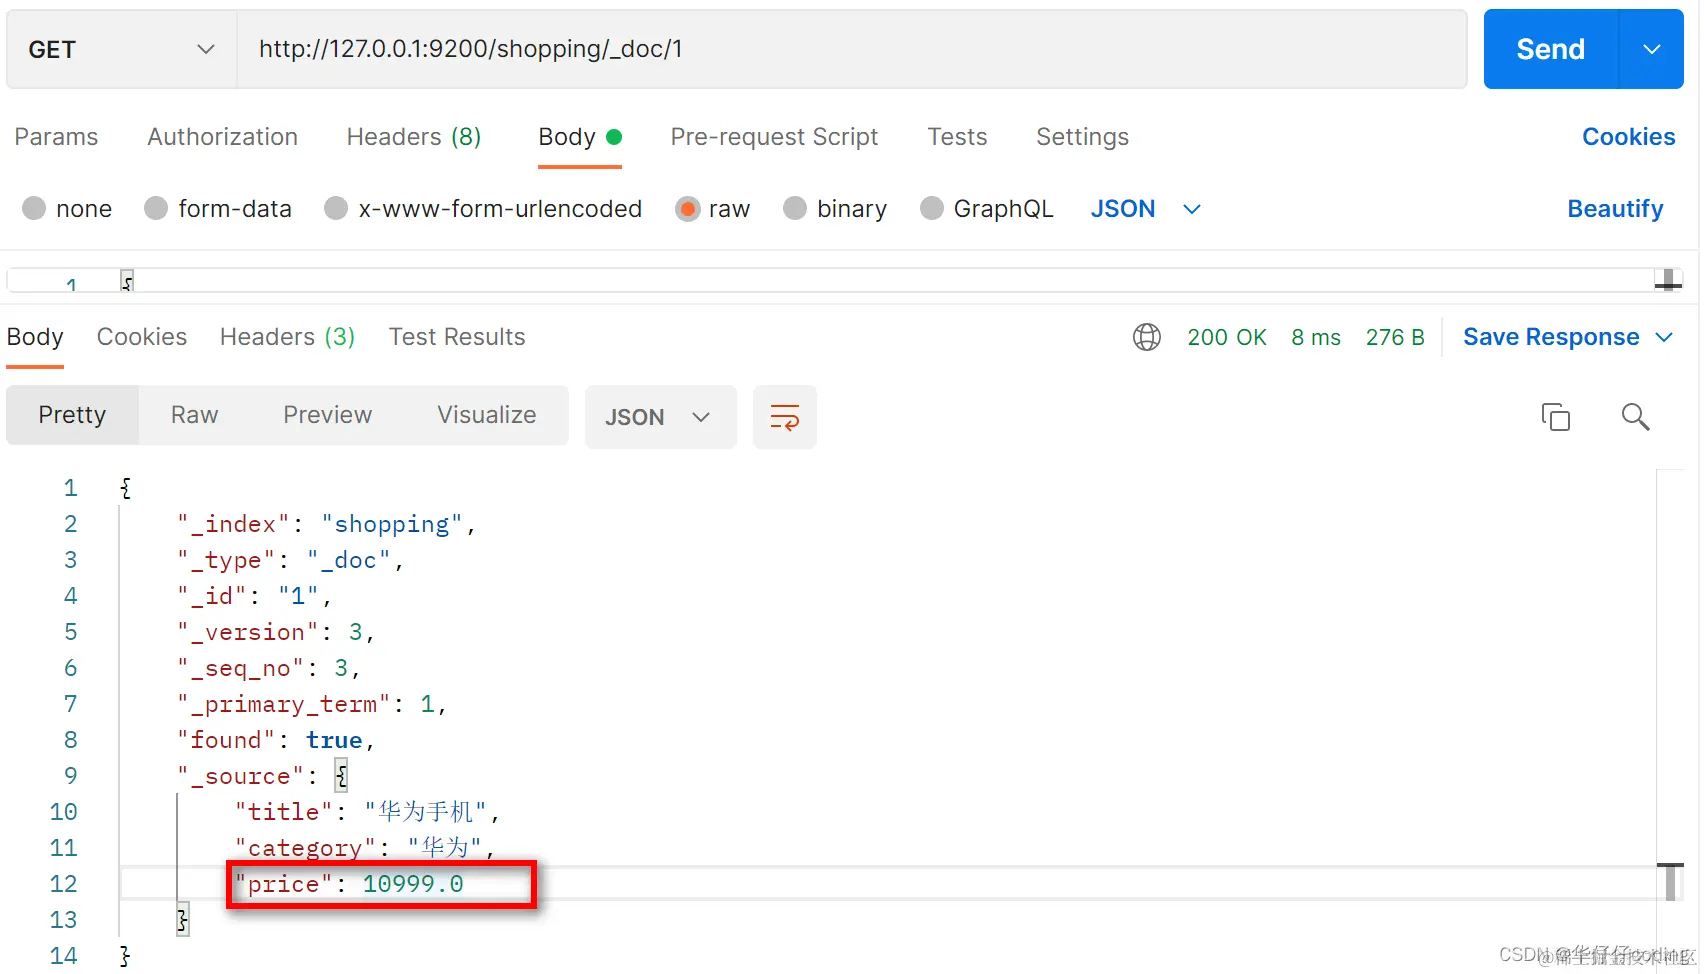Viewport: 1704px width, 974px height.
Task: Click the "_seq_no" key on line 6
Action: (x=241, y=668)
